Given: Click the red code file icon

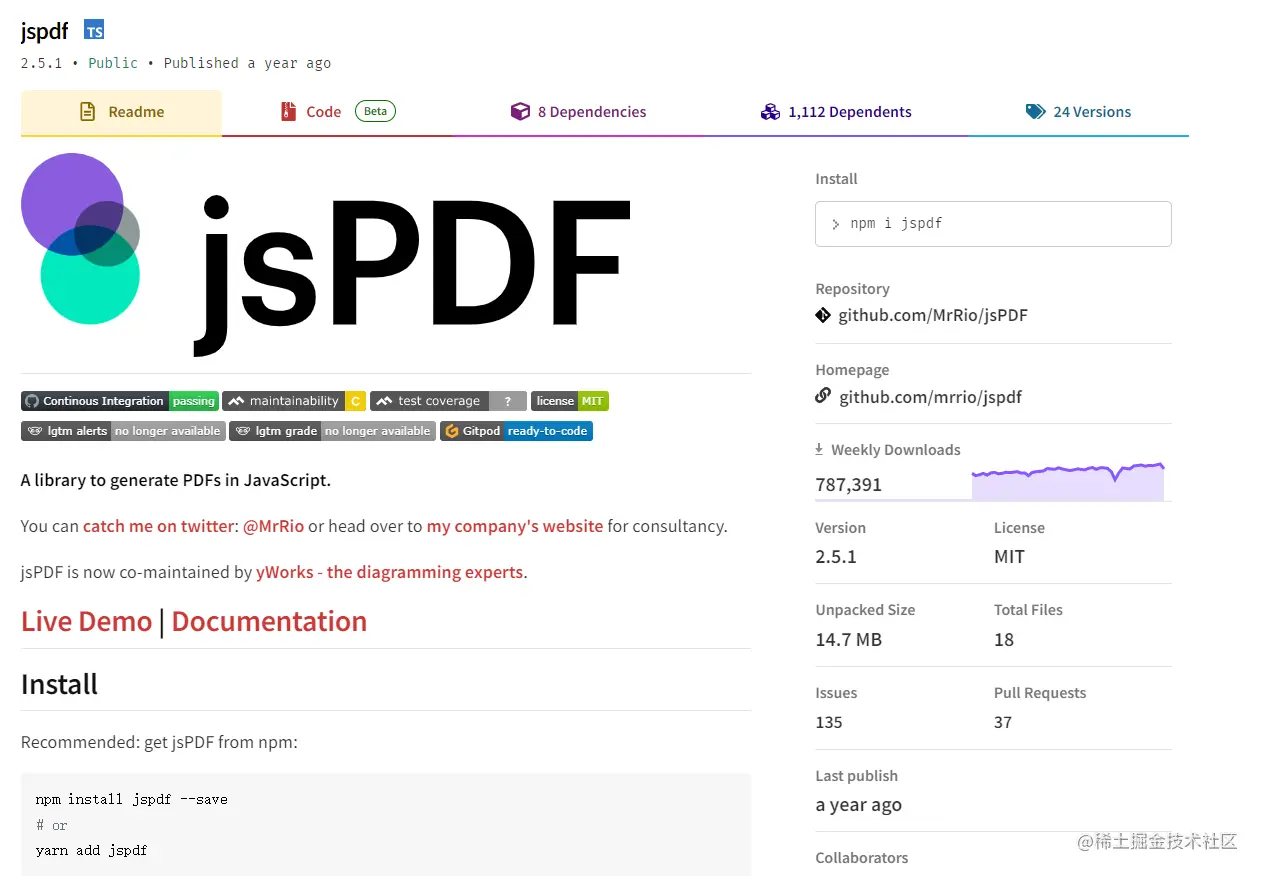Looking at the screenshot, I should [289, 112].
